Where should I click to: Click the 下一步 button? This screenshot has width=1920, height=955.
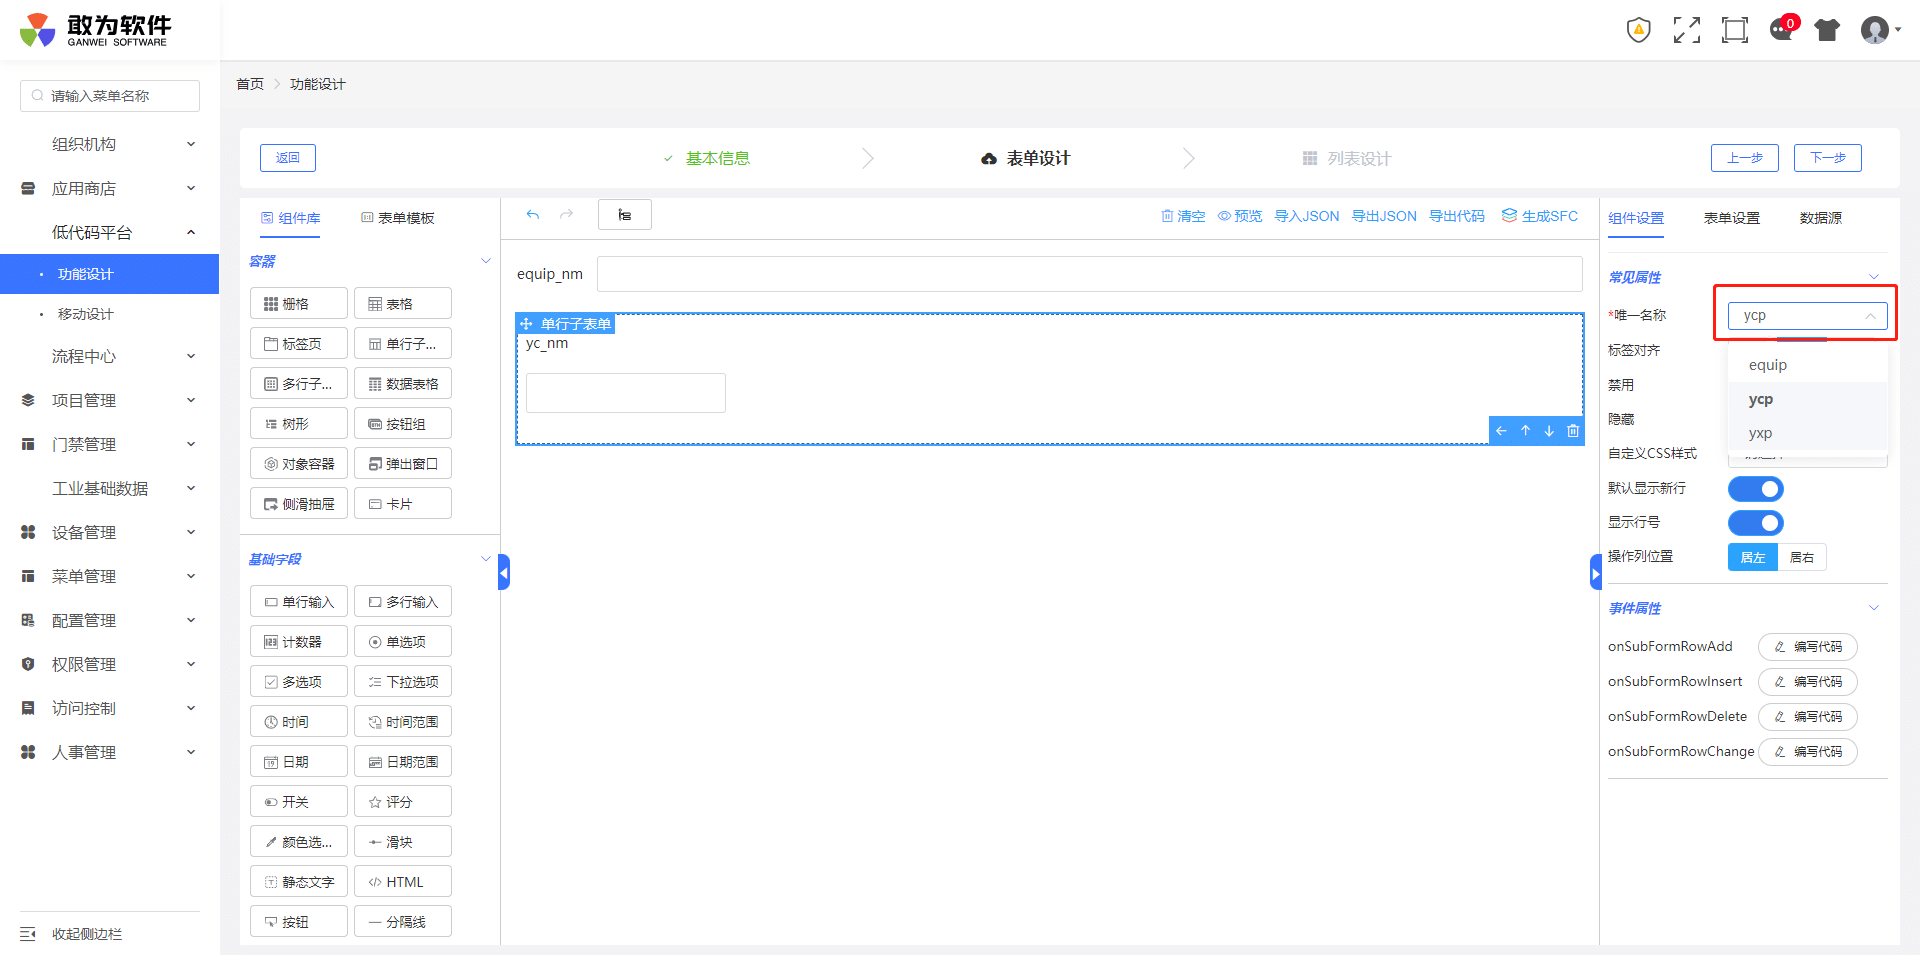coord(1827,158)
